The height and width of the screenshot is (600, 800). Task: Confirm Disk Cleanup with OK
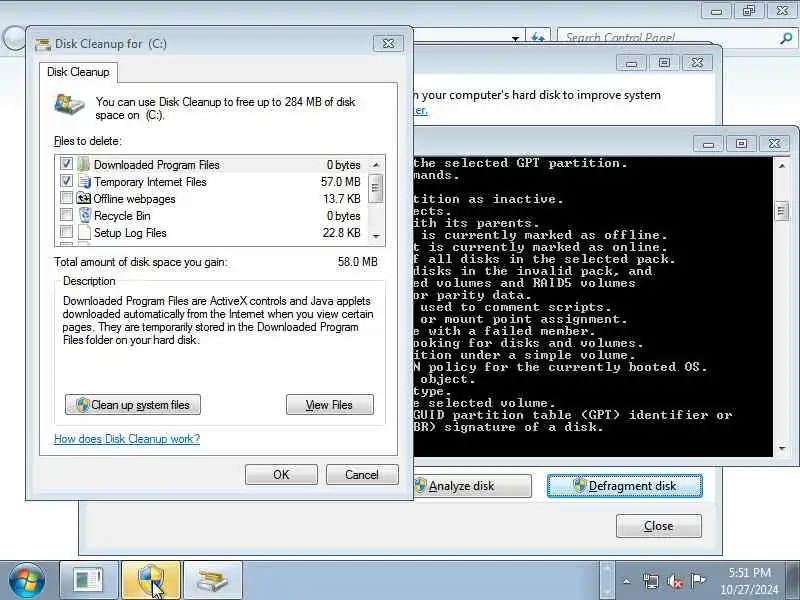281,474
